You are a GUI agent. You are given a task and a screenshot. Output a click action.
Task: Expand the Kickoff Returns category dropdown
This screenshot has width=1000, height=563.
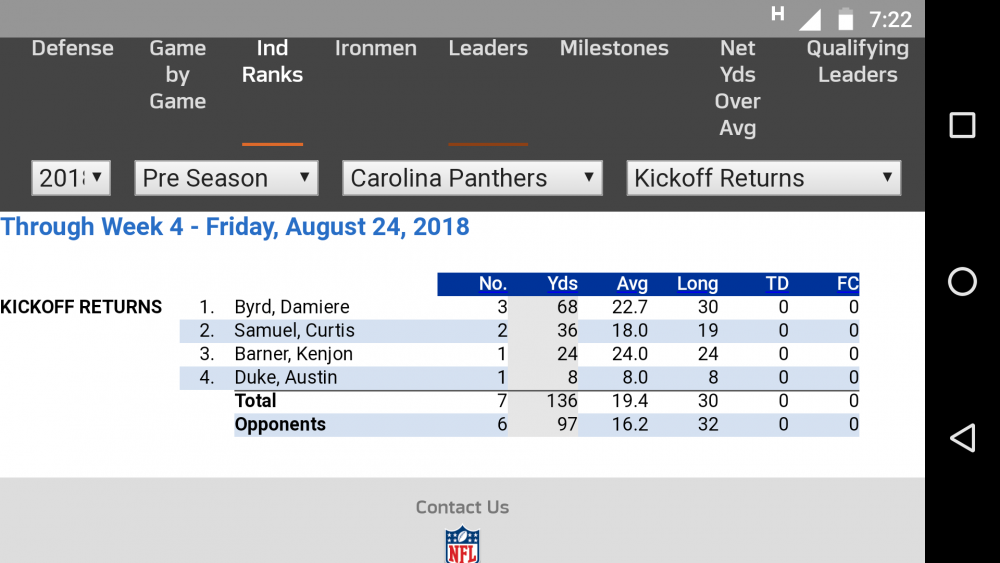[763, 178]
